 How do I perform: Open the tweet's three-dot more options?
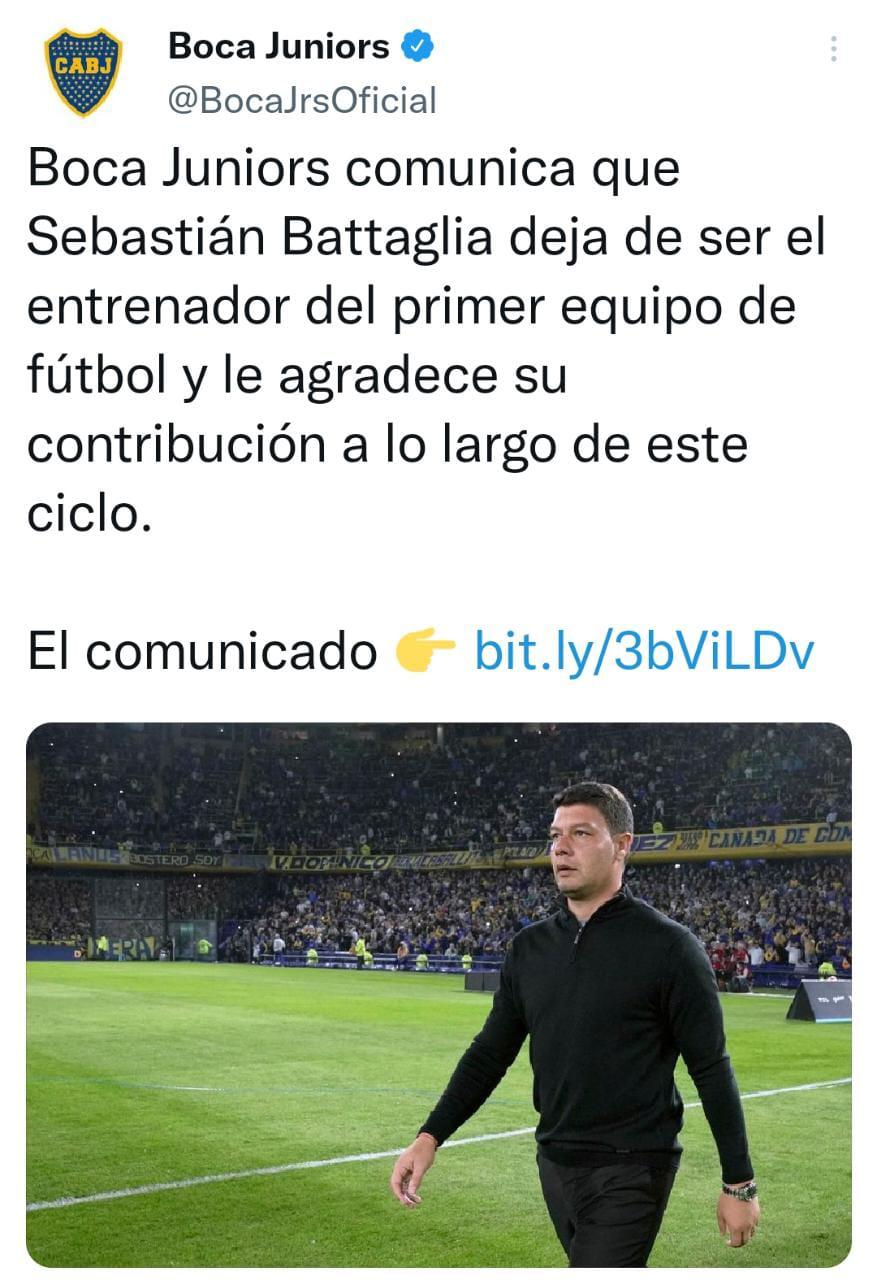[833, 49]
